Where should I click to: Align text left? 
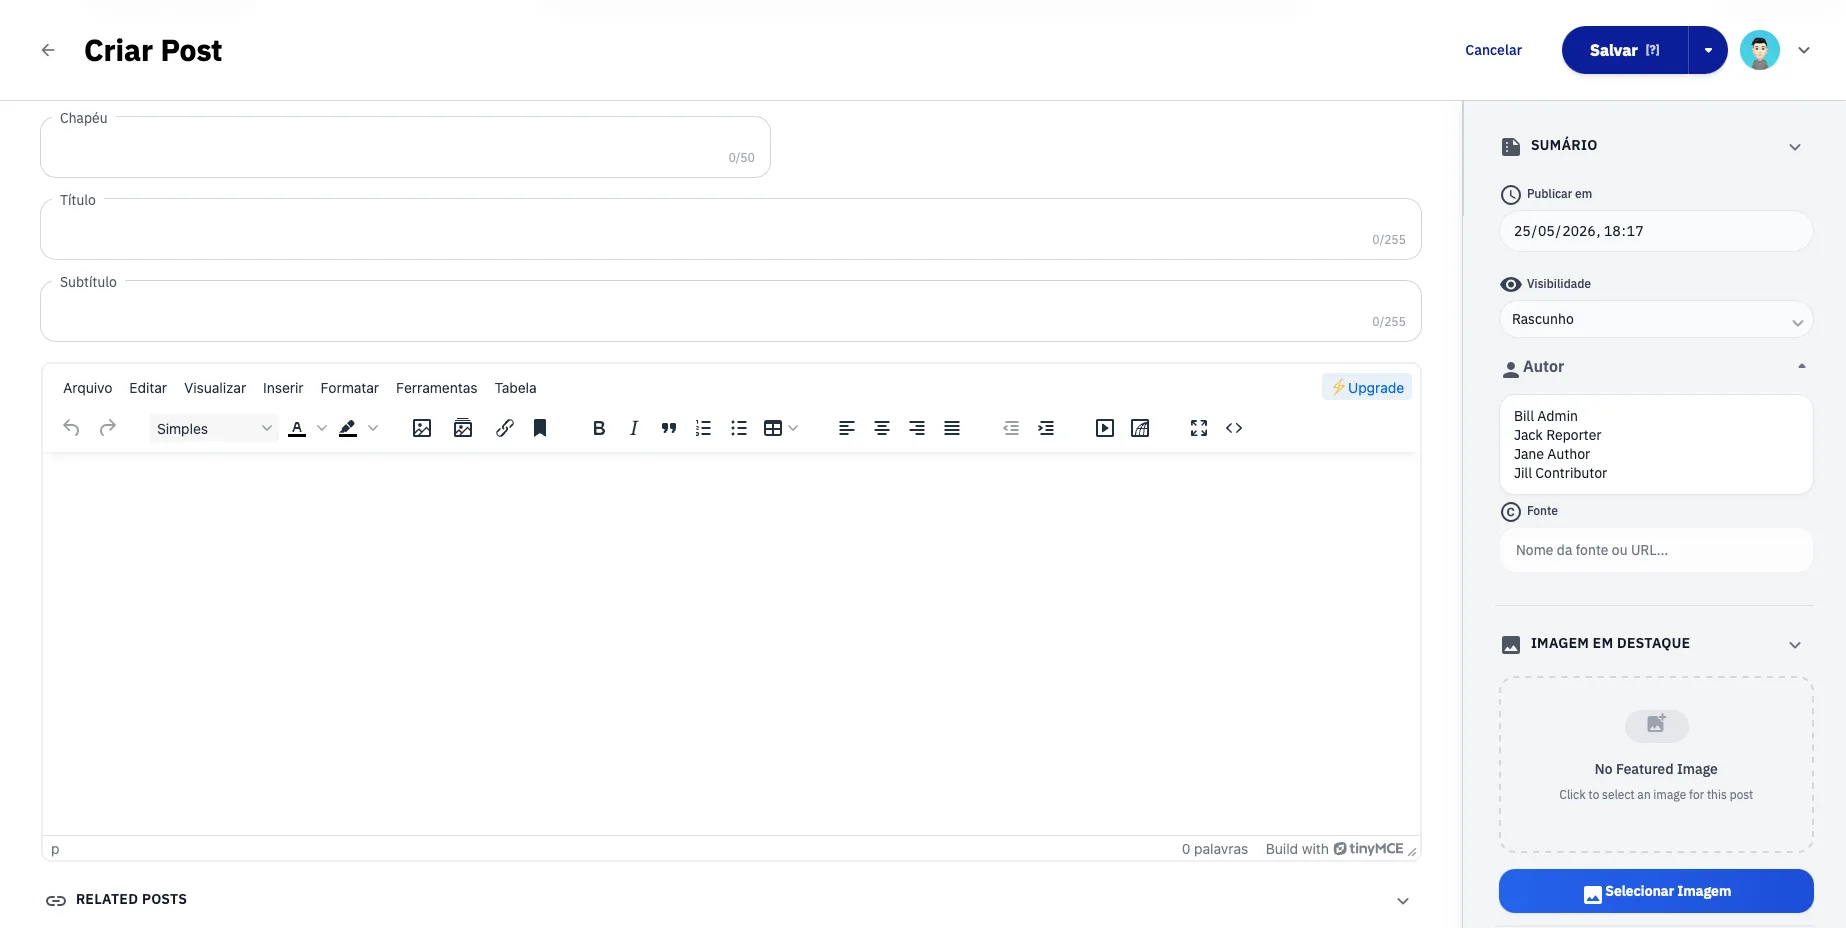tap(847, 428)
